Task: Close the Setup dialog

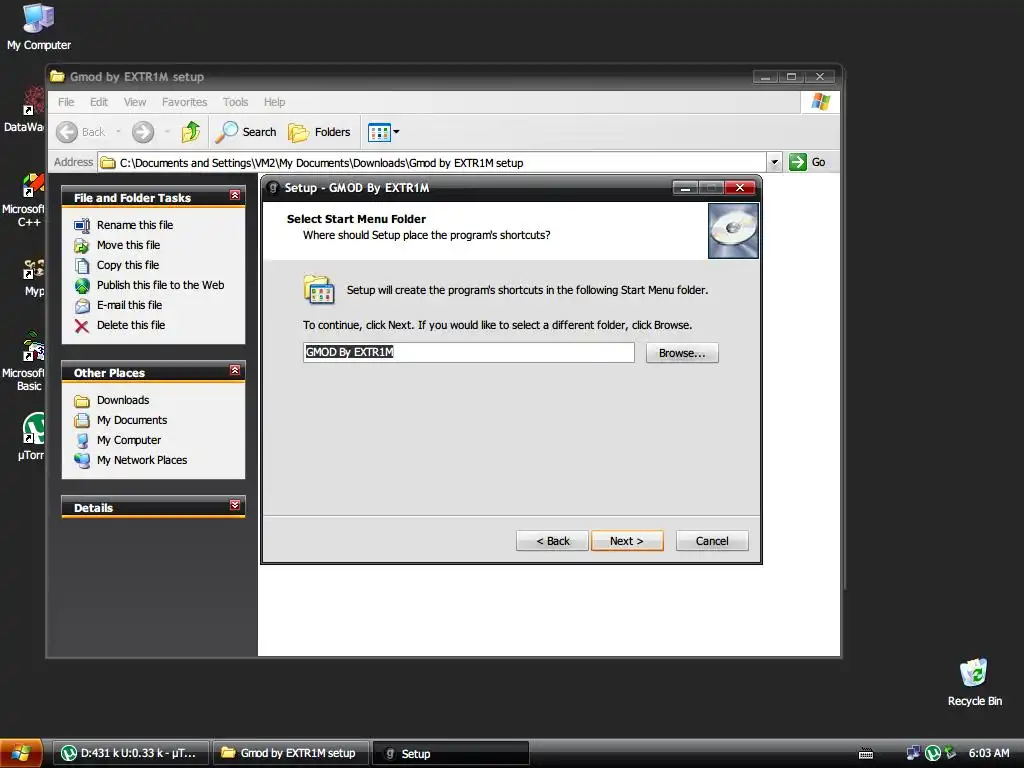Action: click(x=740, y=188)
